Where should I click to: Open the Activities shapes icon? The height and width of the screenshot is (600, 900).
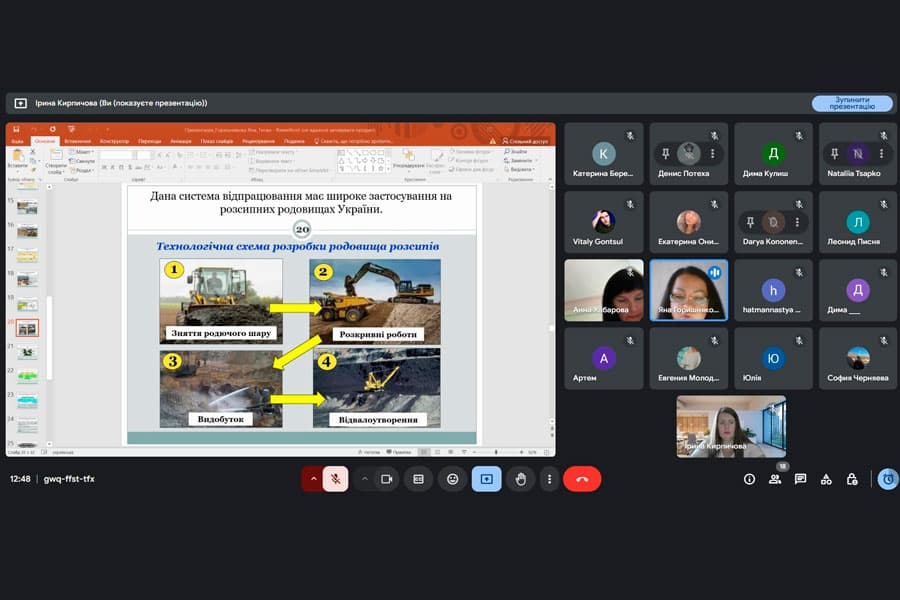tap(826, 479)
